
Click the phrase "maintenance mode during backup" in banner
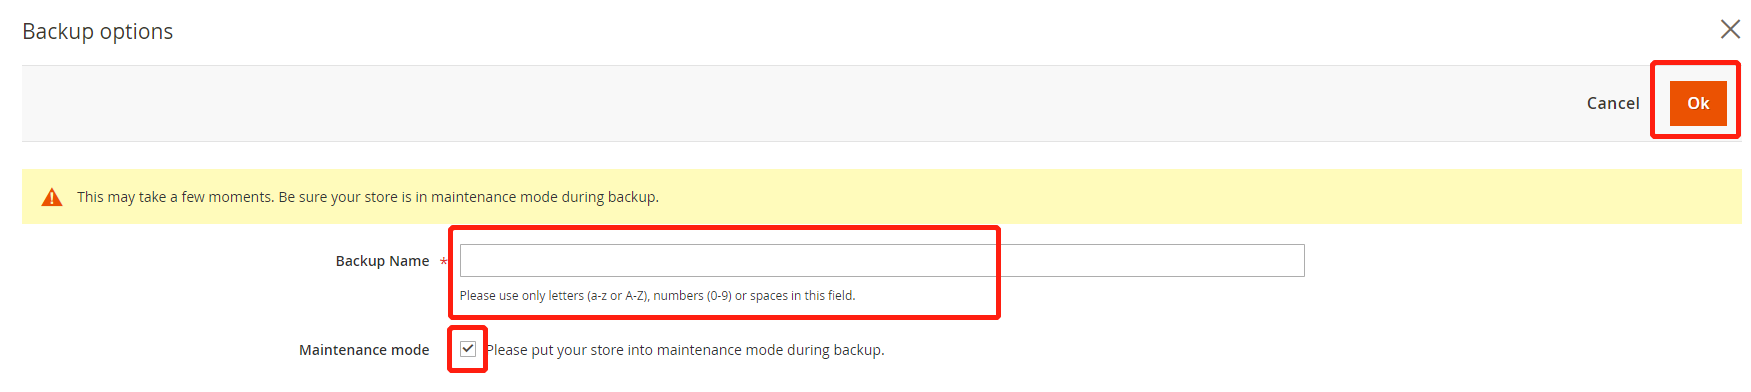(543, 197)
